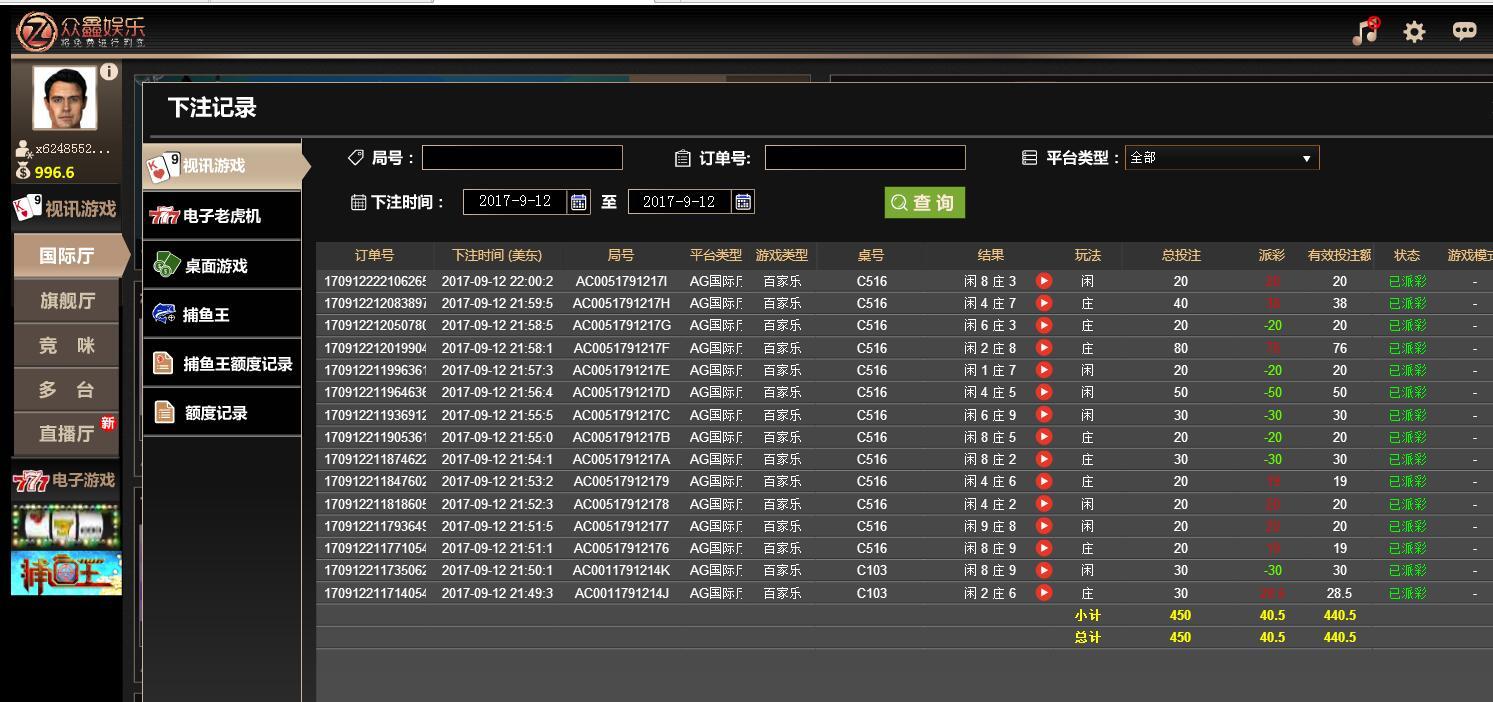Select the 桌面游戏 table games tab
Viewport: 1493px width, 702px height.
point(221,266)
